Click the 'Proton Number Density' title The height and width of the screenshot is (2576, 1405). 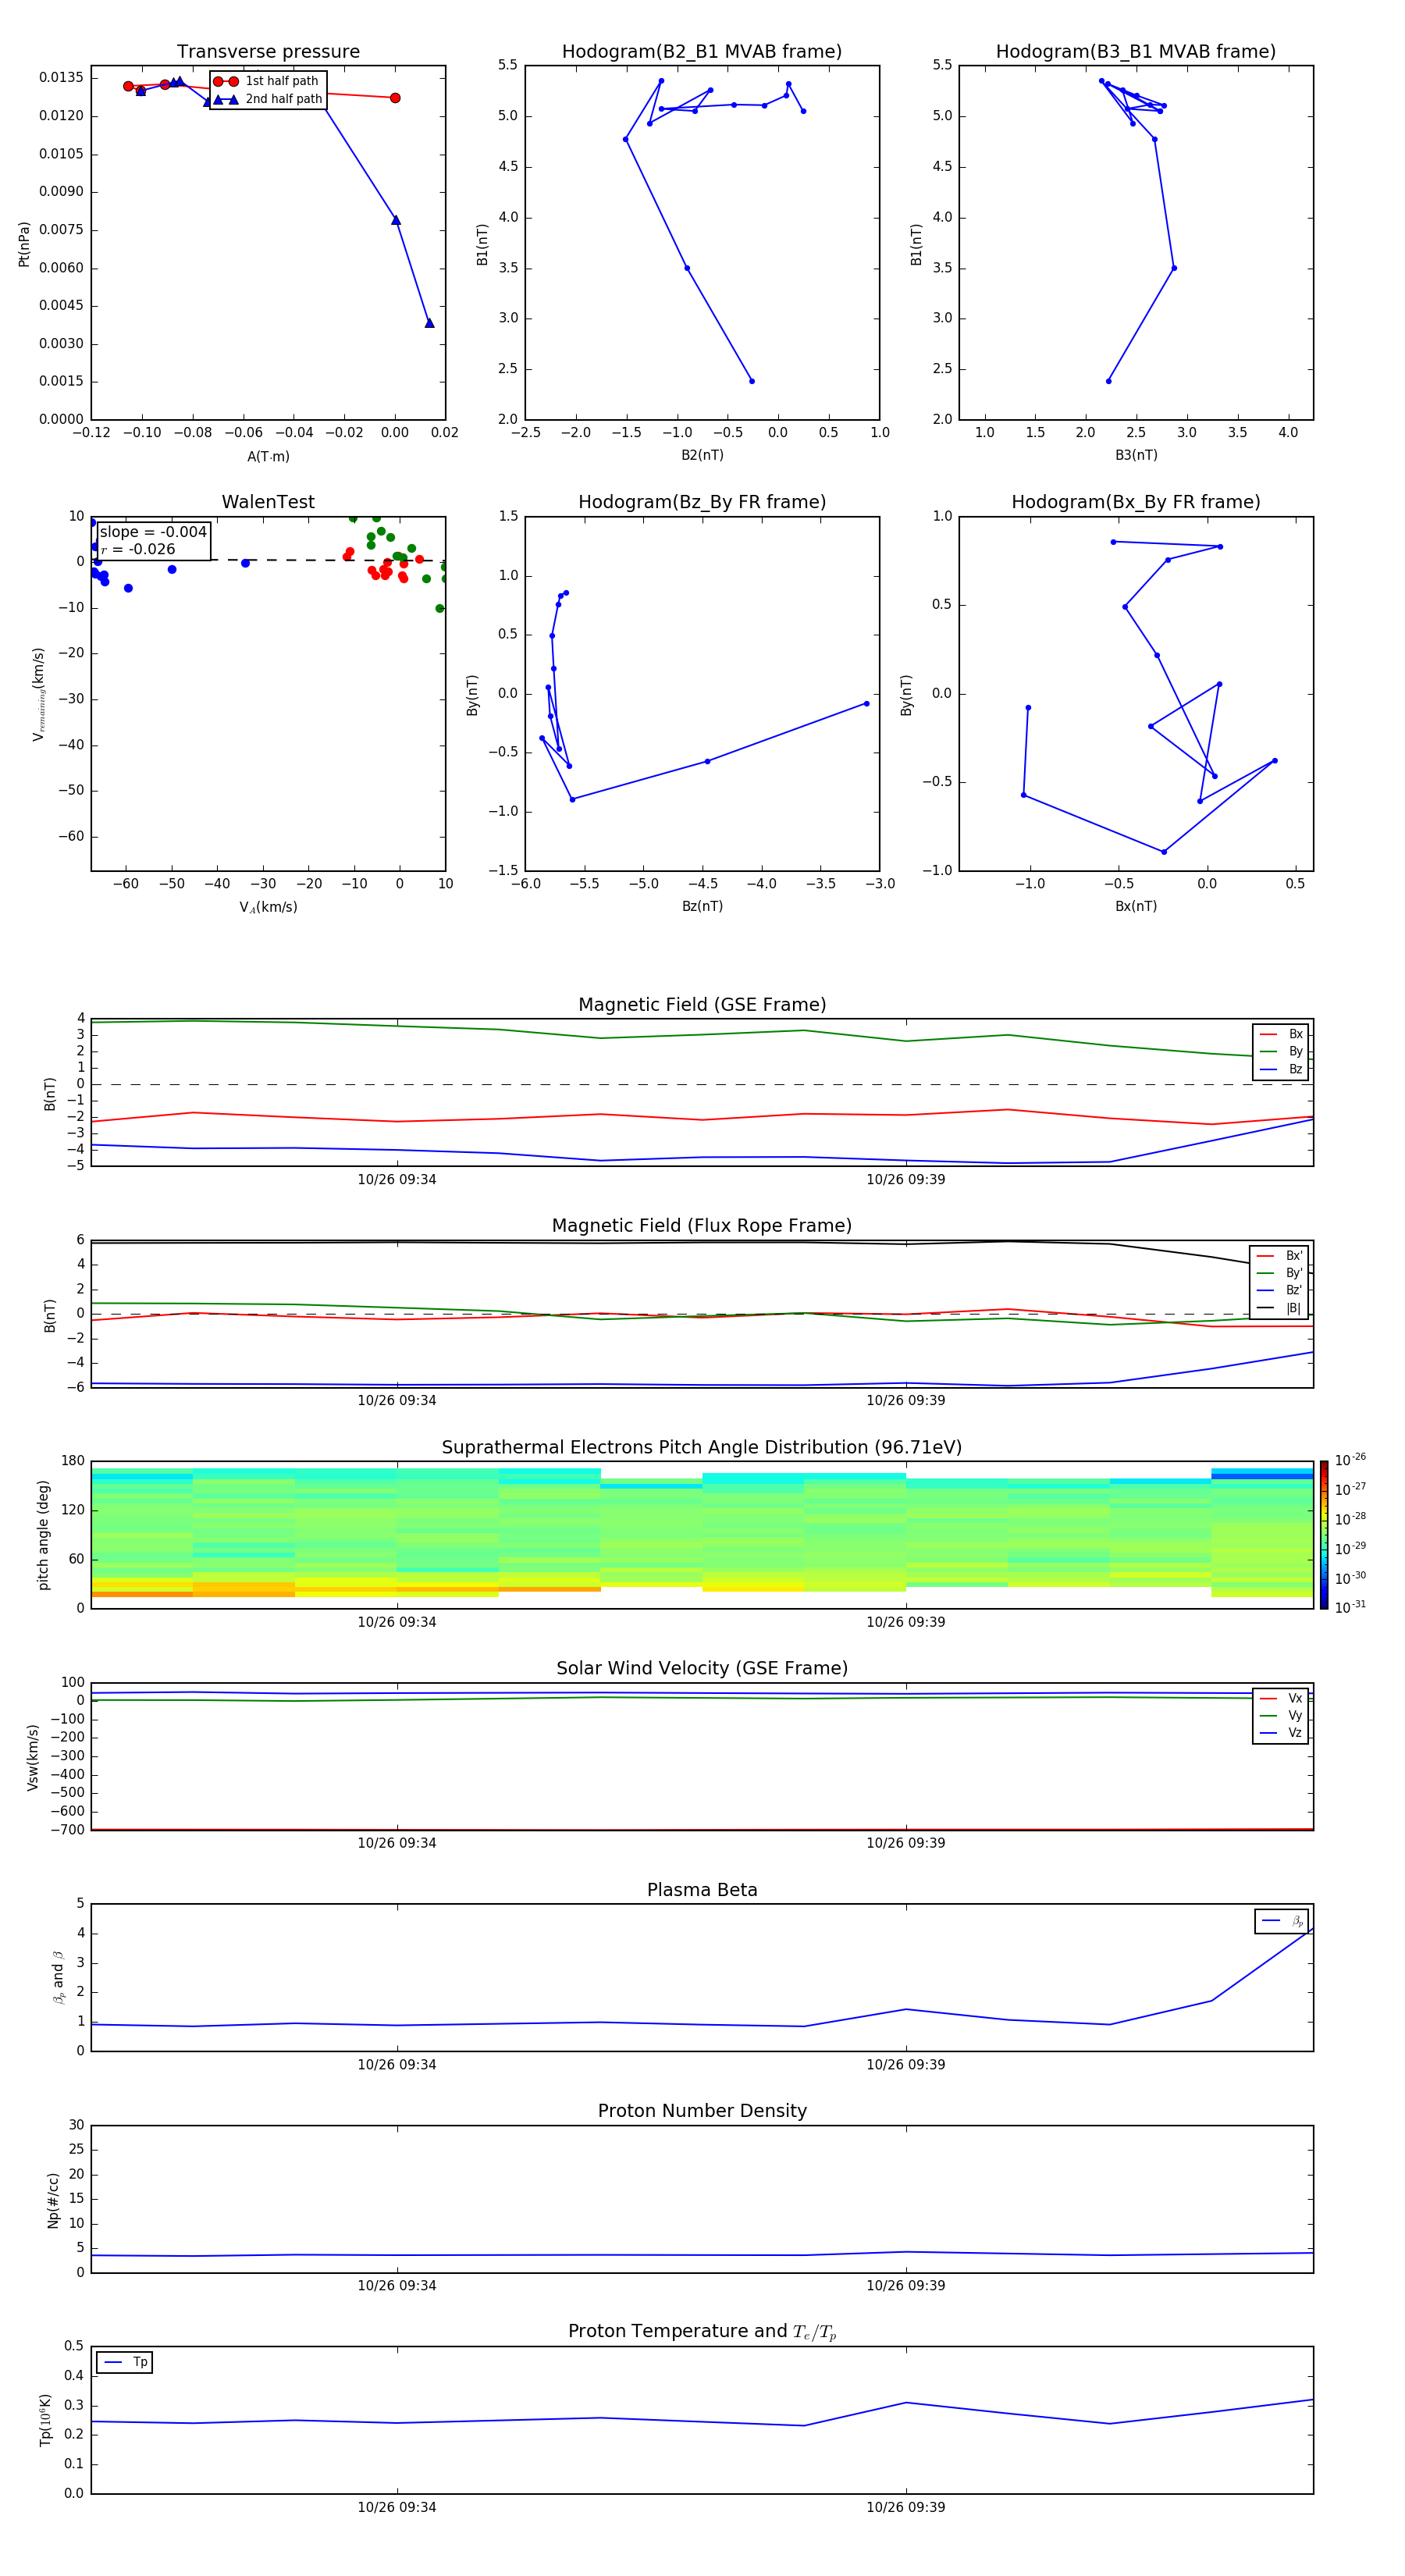pyautogui.click(x=702, y=2111)
